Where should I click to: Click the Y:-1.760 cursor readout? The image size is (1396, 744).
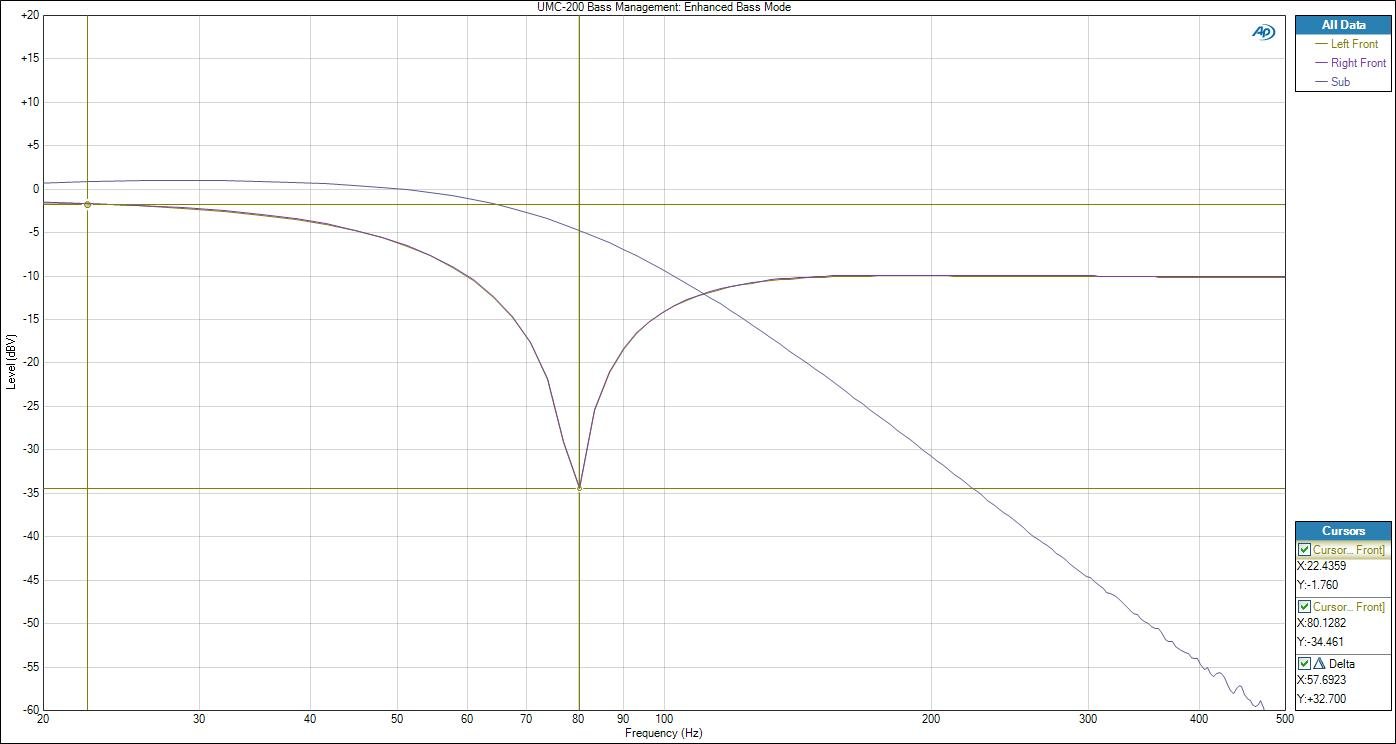tap(1317, 585)
